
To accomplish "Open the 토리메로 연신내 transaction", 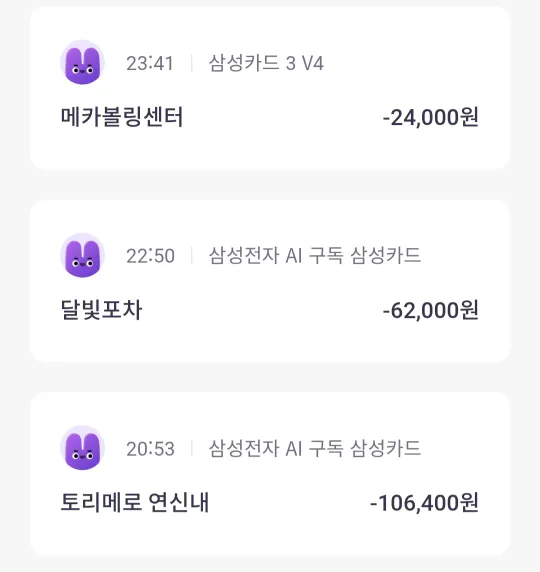I will [x=270, y=474].
